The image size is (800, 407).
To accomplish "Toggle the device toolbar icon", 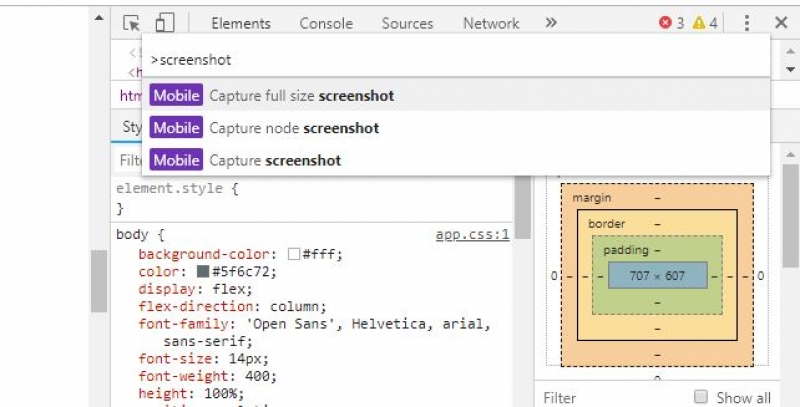I will 165,22.
